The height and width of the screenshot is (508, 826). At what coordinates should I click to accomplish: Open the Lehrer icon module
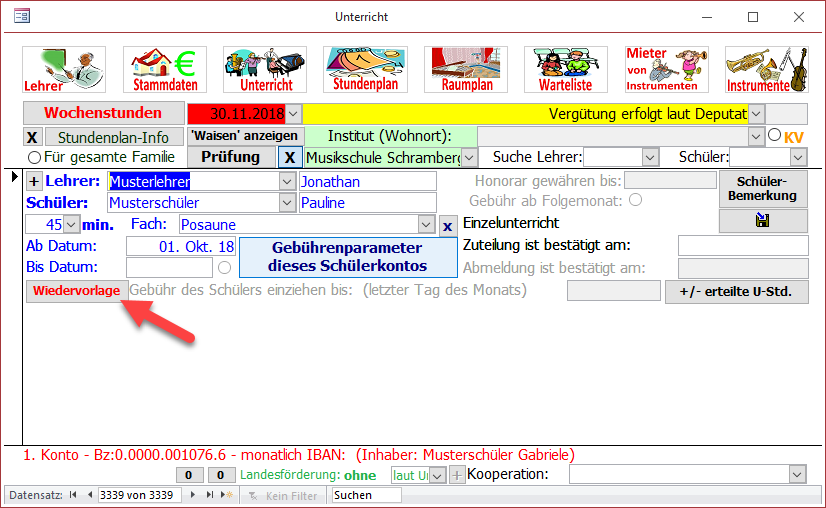(x=64, y=69)
